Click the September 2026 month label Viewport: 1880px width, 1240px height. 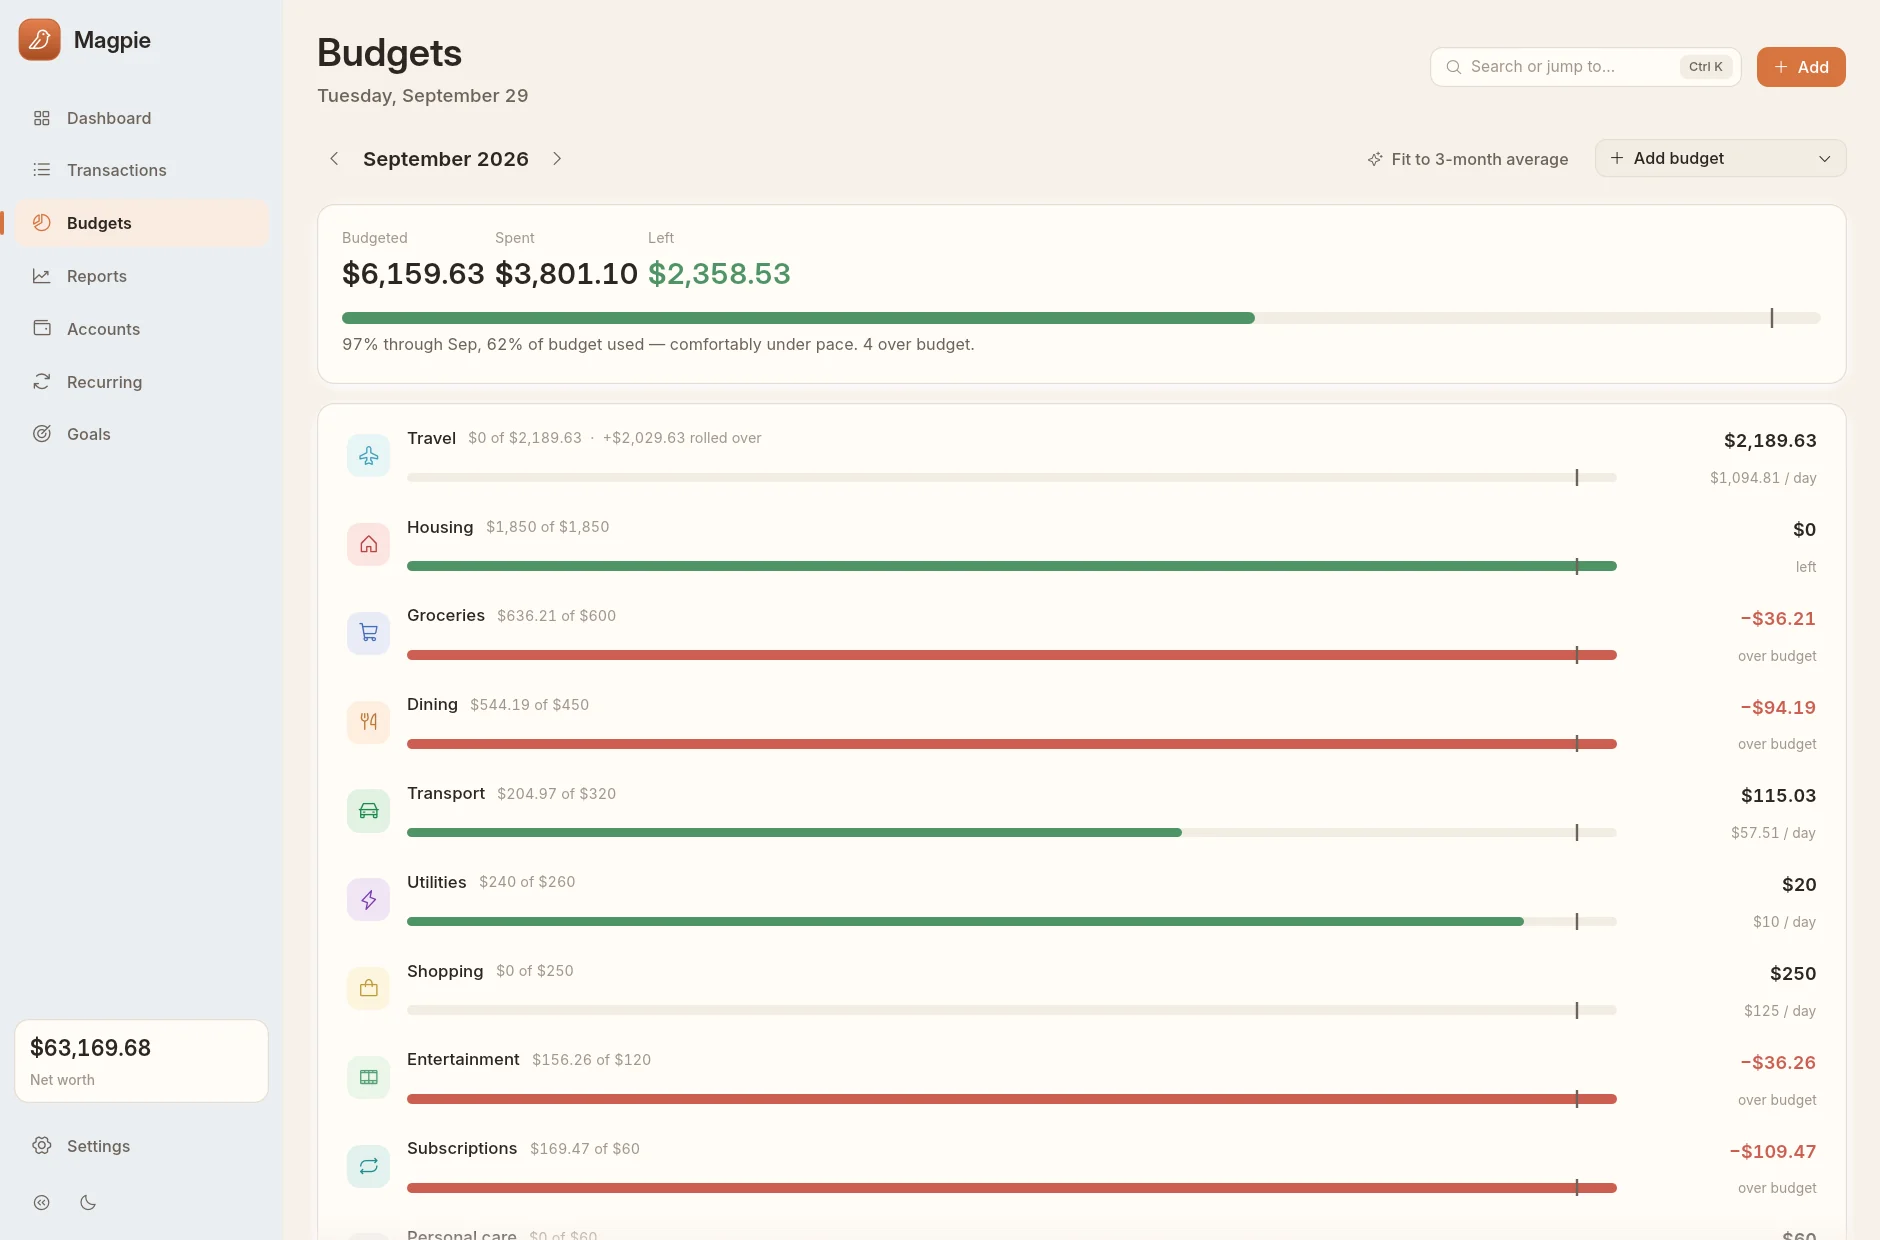(446, 159)
